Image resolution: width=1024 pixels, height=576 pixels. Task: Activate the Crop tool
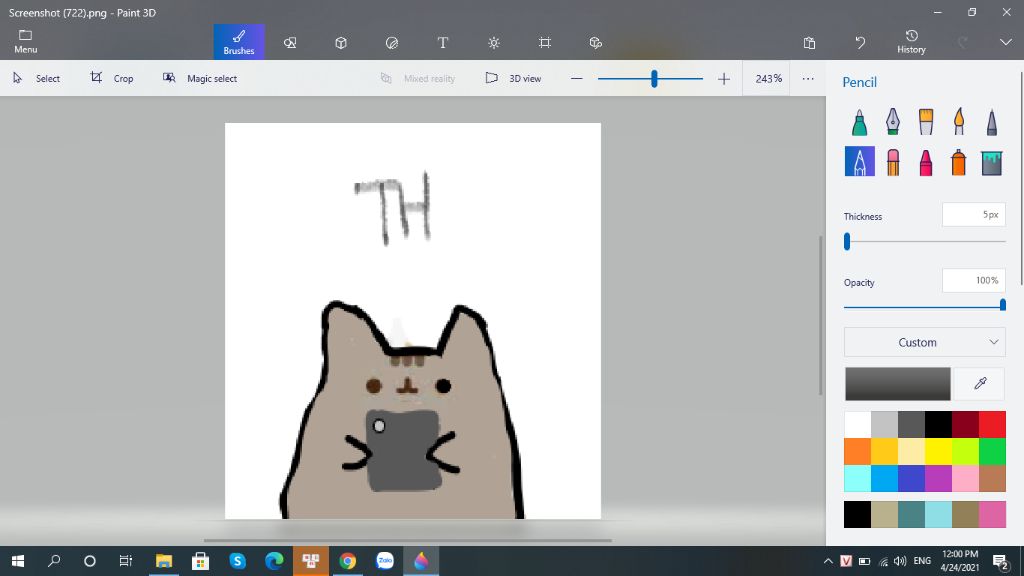pyautogui.click(x=112, y=78)
